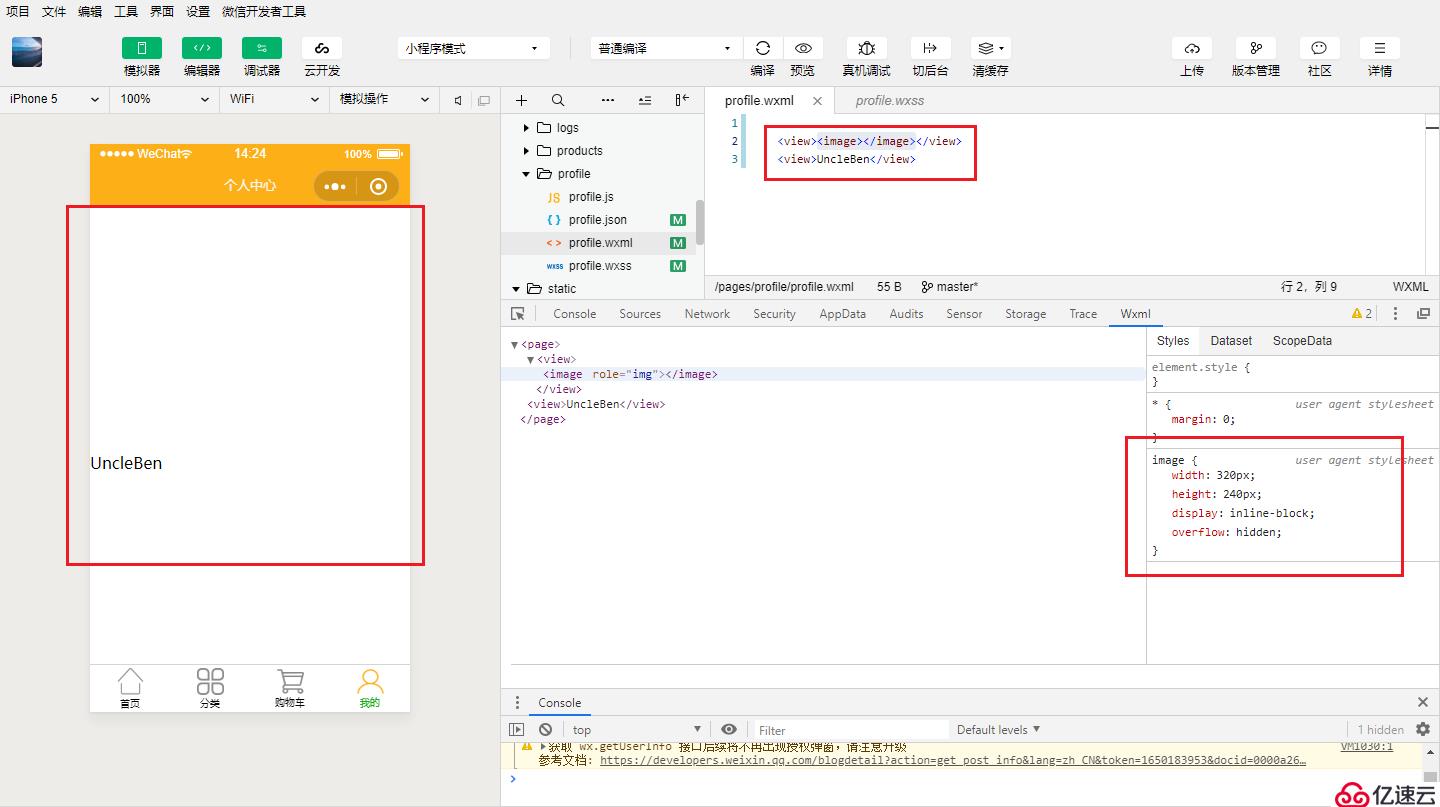Toggle simulator mute speaker icon
Image resolution: width=1440 pixels, height=807 pixels.
point(458,100)
